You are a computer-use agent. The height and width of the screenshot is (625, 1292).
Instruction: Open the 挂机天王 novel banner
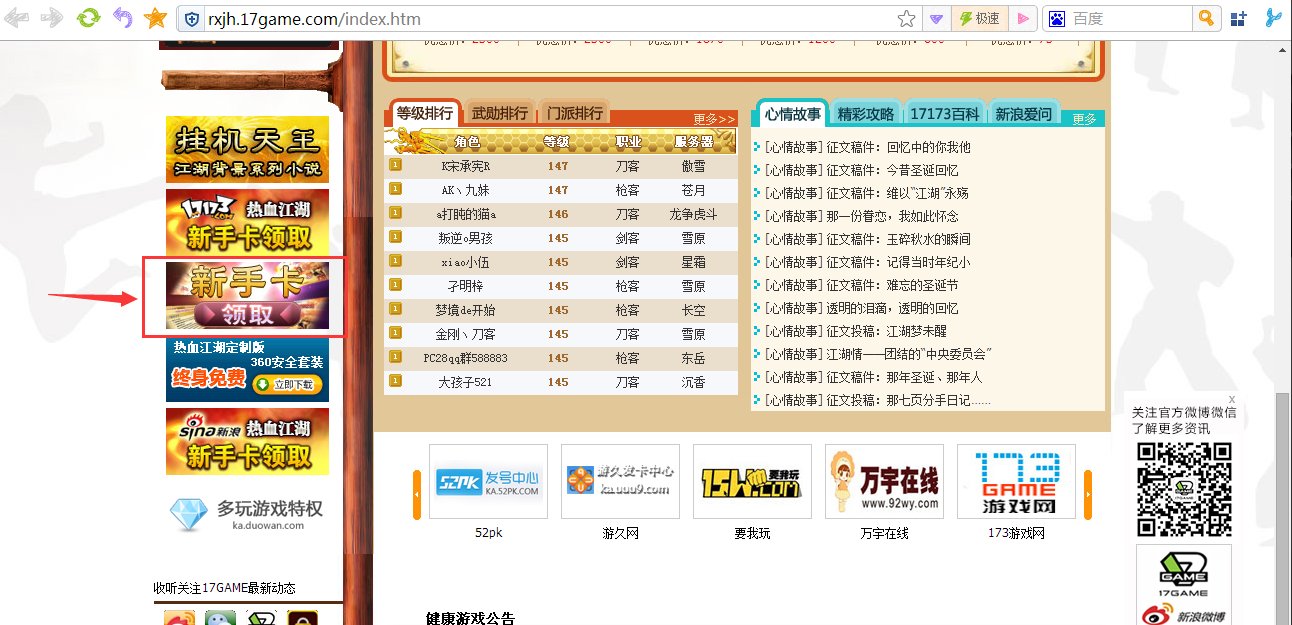[x=247, y=149]
